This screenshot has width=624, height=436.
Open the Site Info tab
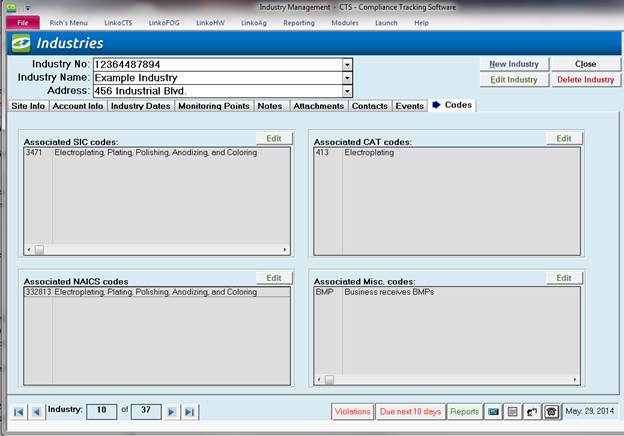click(27, 105)
